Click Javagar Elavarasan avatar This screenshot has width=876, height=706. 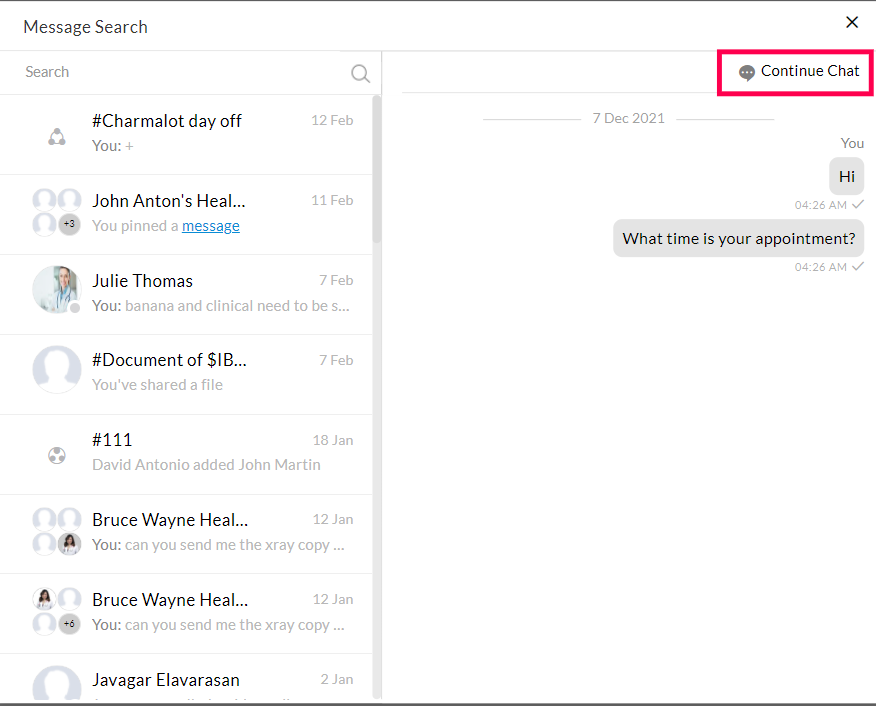(x=56, y=685)
